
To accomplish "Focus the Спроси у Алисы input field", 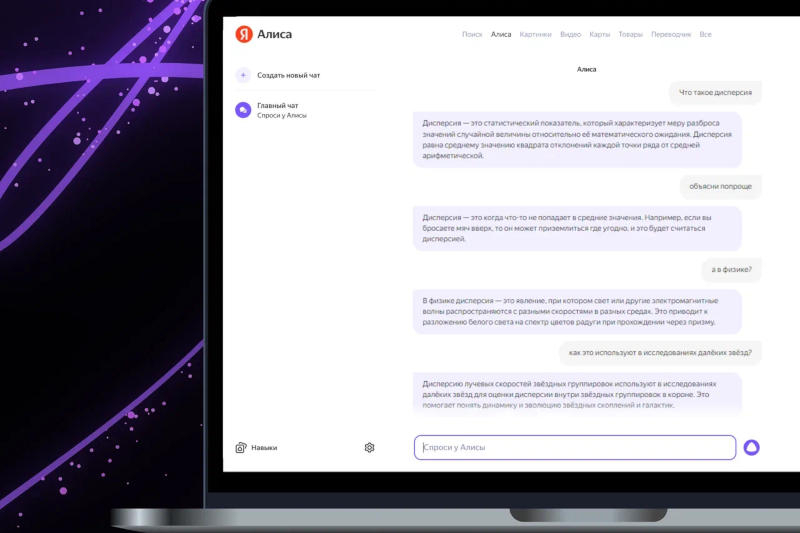I will click(x=575, y=447).
